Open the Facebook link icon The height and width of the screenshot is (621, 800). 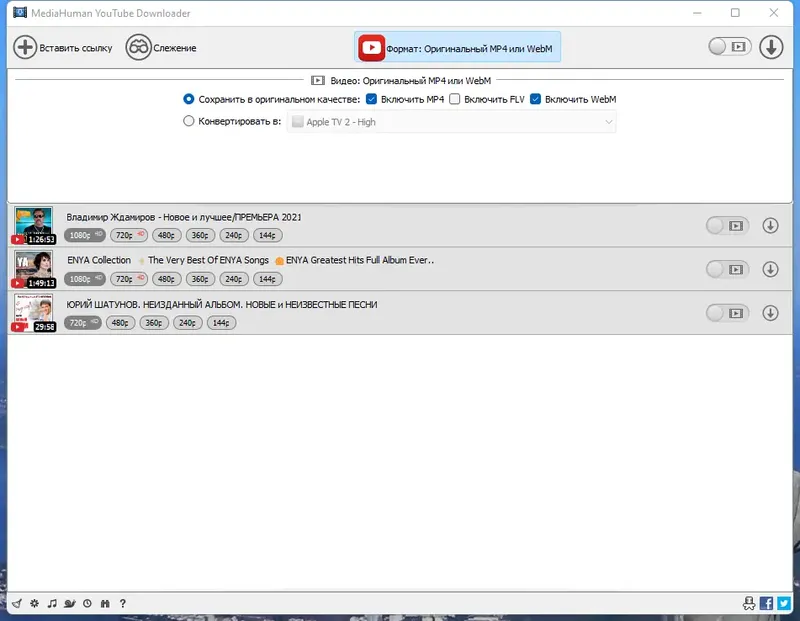coord(766,604)
